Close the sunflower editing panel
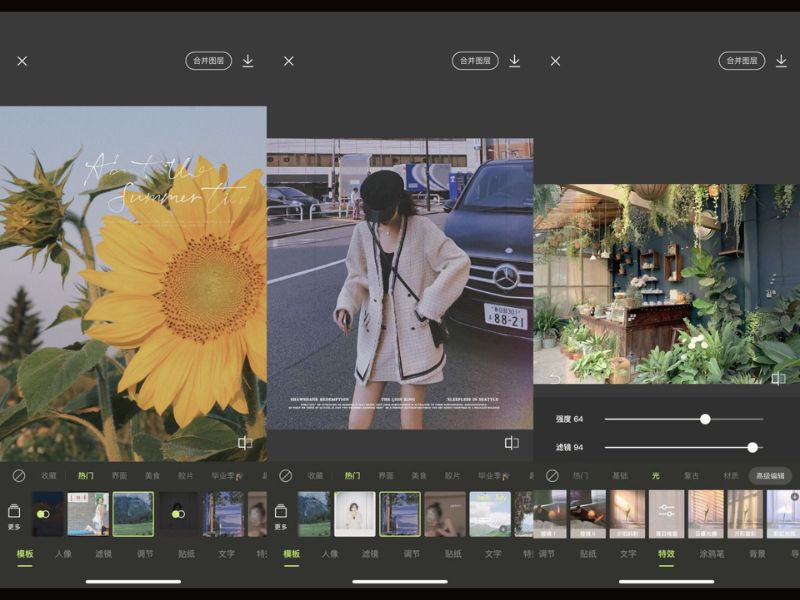 point(22,61)
